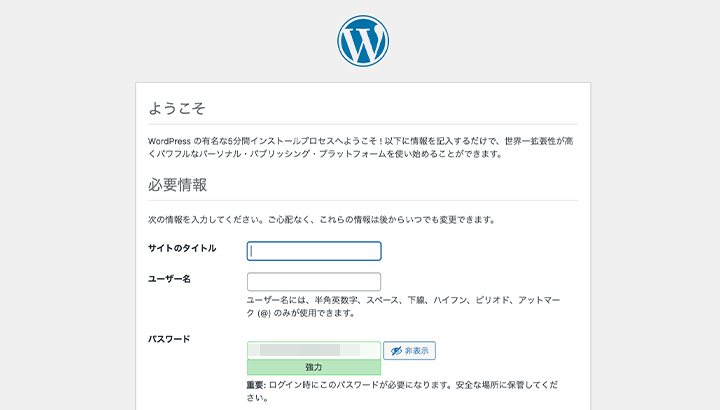Click the ユーザー名 field label
The image size is (720, 410).
tap(169, 279)
